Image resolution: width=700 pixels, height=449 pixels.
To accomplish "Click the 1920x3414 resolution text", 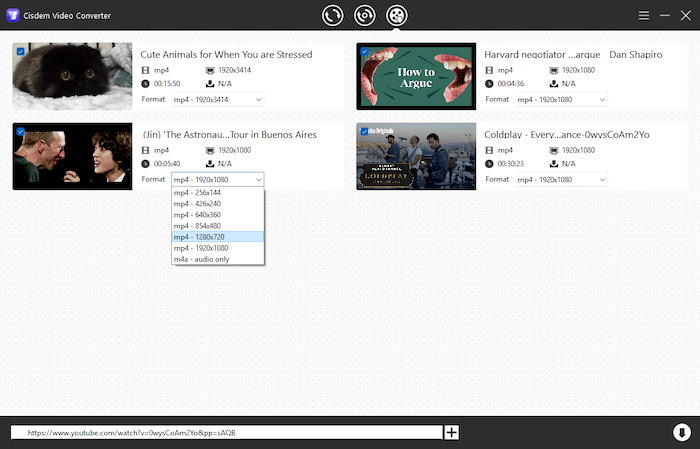I will [234, 70].
